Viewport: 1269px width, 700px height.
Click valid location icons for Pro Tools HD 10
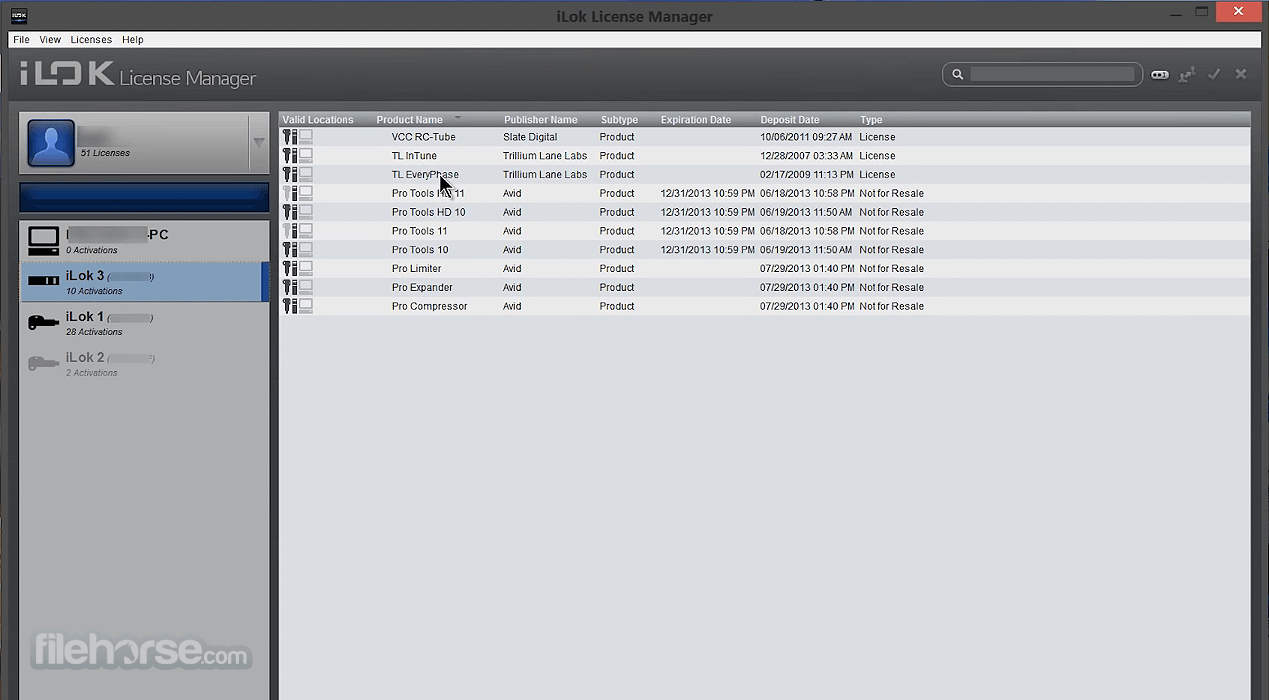coord(297,212)
